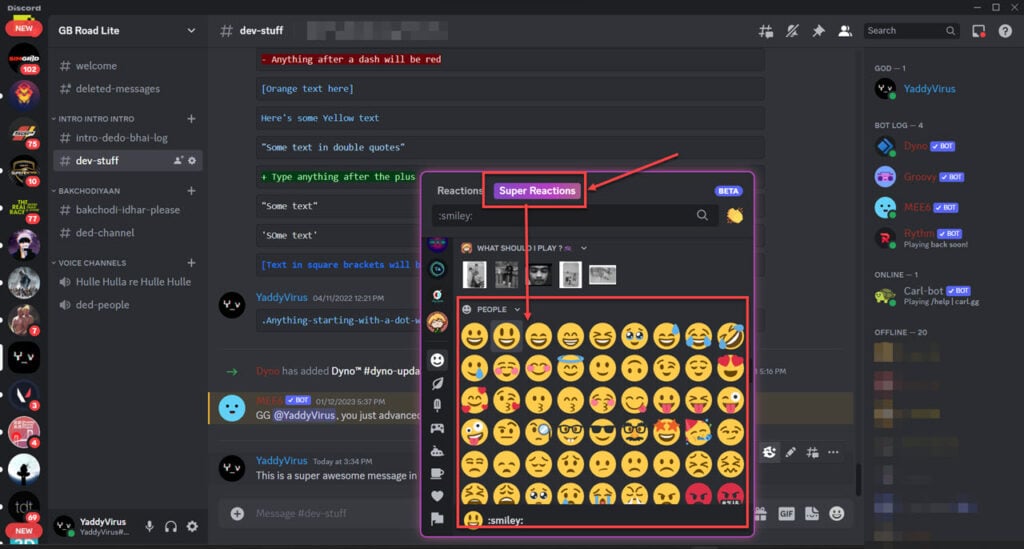Attach a file with plus button
Screen dimensions: 1024x549
237,514
